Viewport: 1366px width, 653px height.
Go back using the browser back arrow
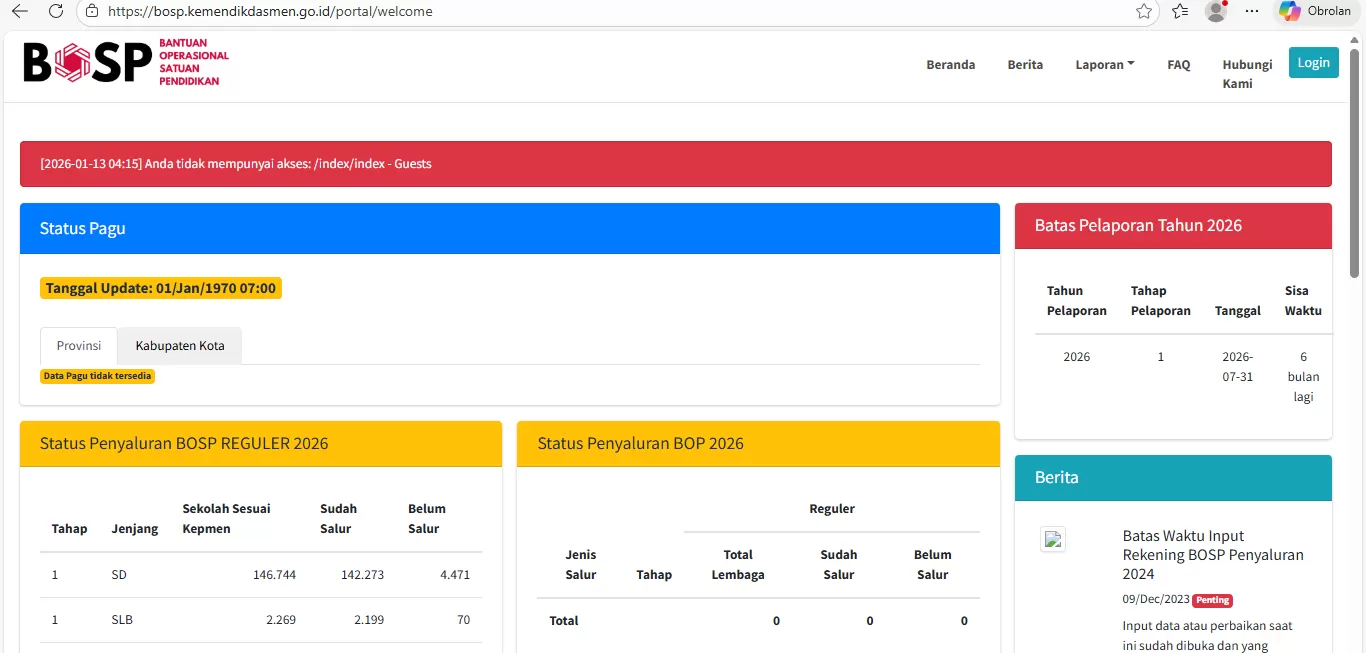coord(20,11)
